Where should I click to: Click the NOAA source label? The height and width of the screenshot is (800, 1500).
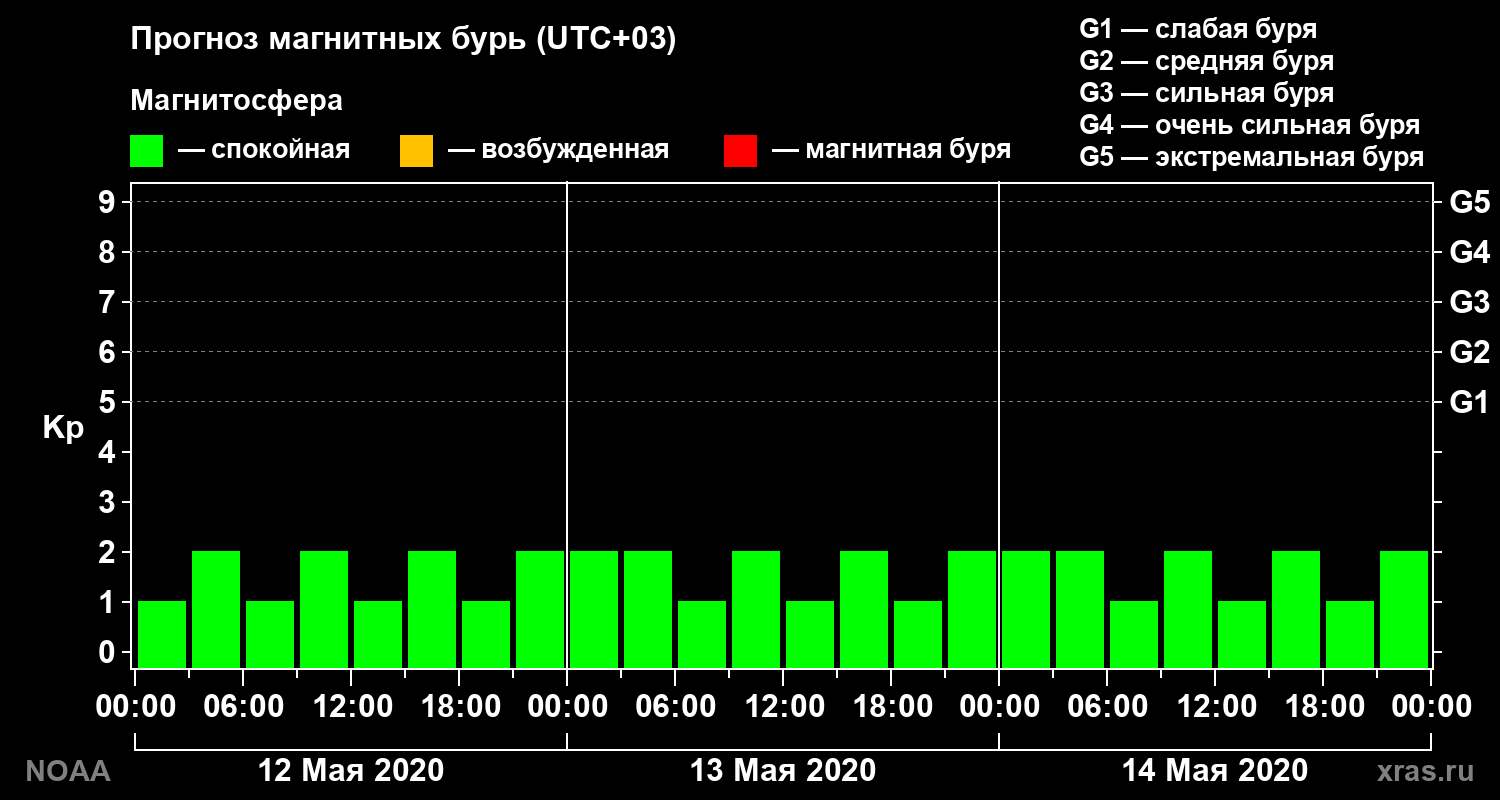(67, 771)
